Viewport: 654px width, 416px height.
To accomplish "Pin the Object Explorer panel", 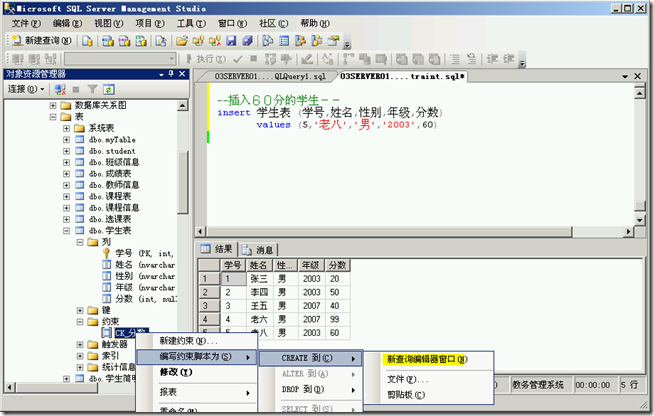I will tap(171, 74).
